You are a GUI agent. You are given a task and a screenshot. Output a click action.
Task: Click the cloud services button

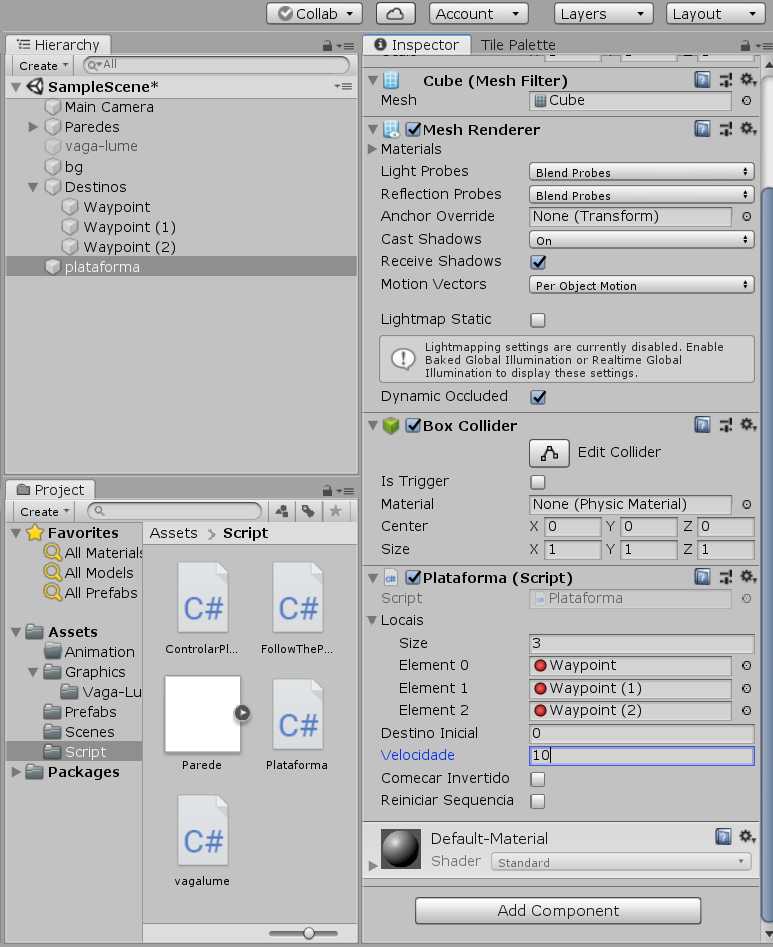[x=396, y=13]
